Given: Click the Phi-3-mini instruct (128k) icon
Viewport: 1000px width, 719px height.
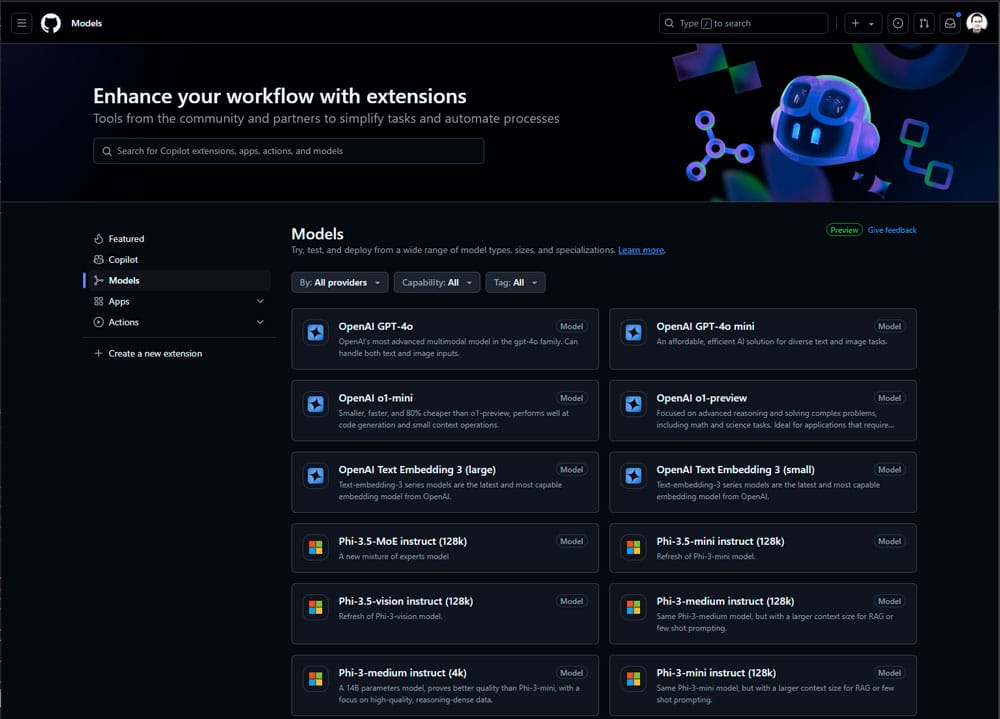Looking at the screenshot, I should (x=633, y=679).
